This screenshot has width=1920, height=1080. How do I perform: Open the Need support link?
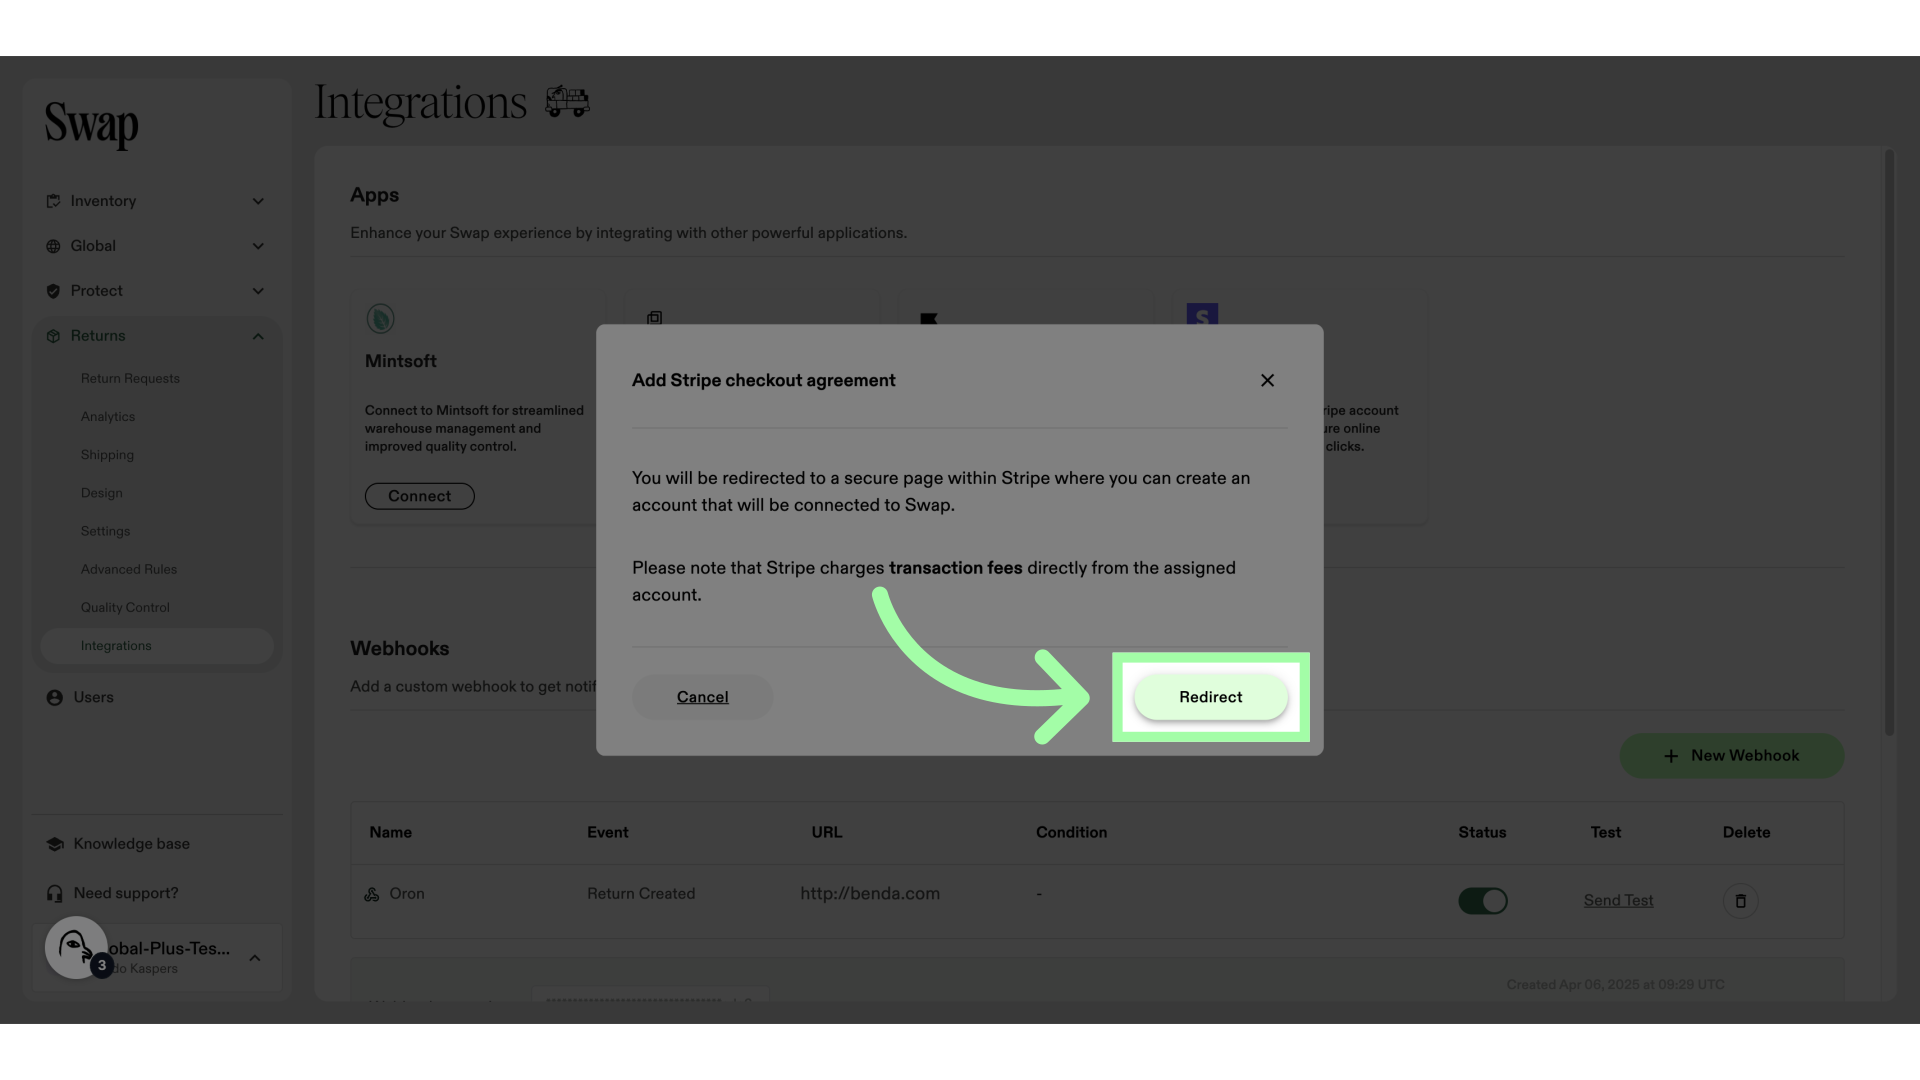[126, 893]
